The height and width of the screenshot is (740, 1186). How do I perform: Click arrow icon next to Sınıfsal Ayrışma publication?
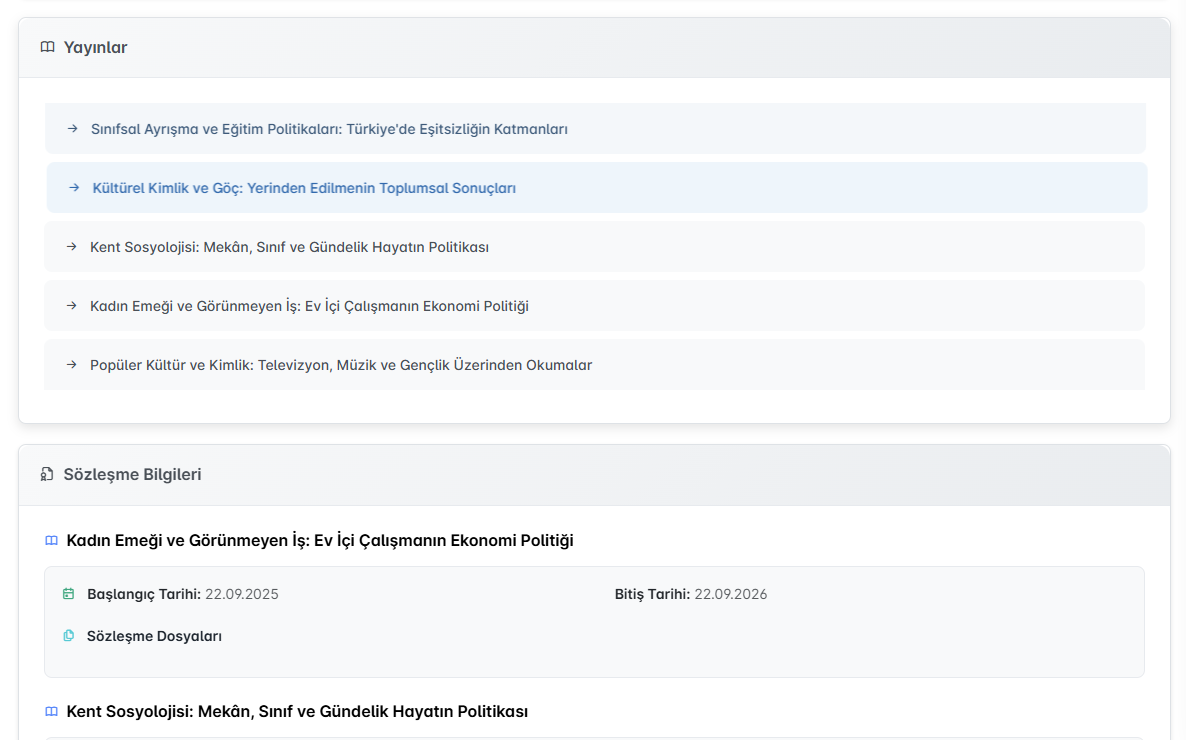pos(72,129)
